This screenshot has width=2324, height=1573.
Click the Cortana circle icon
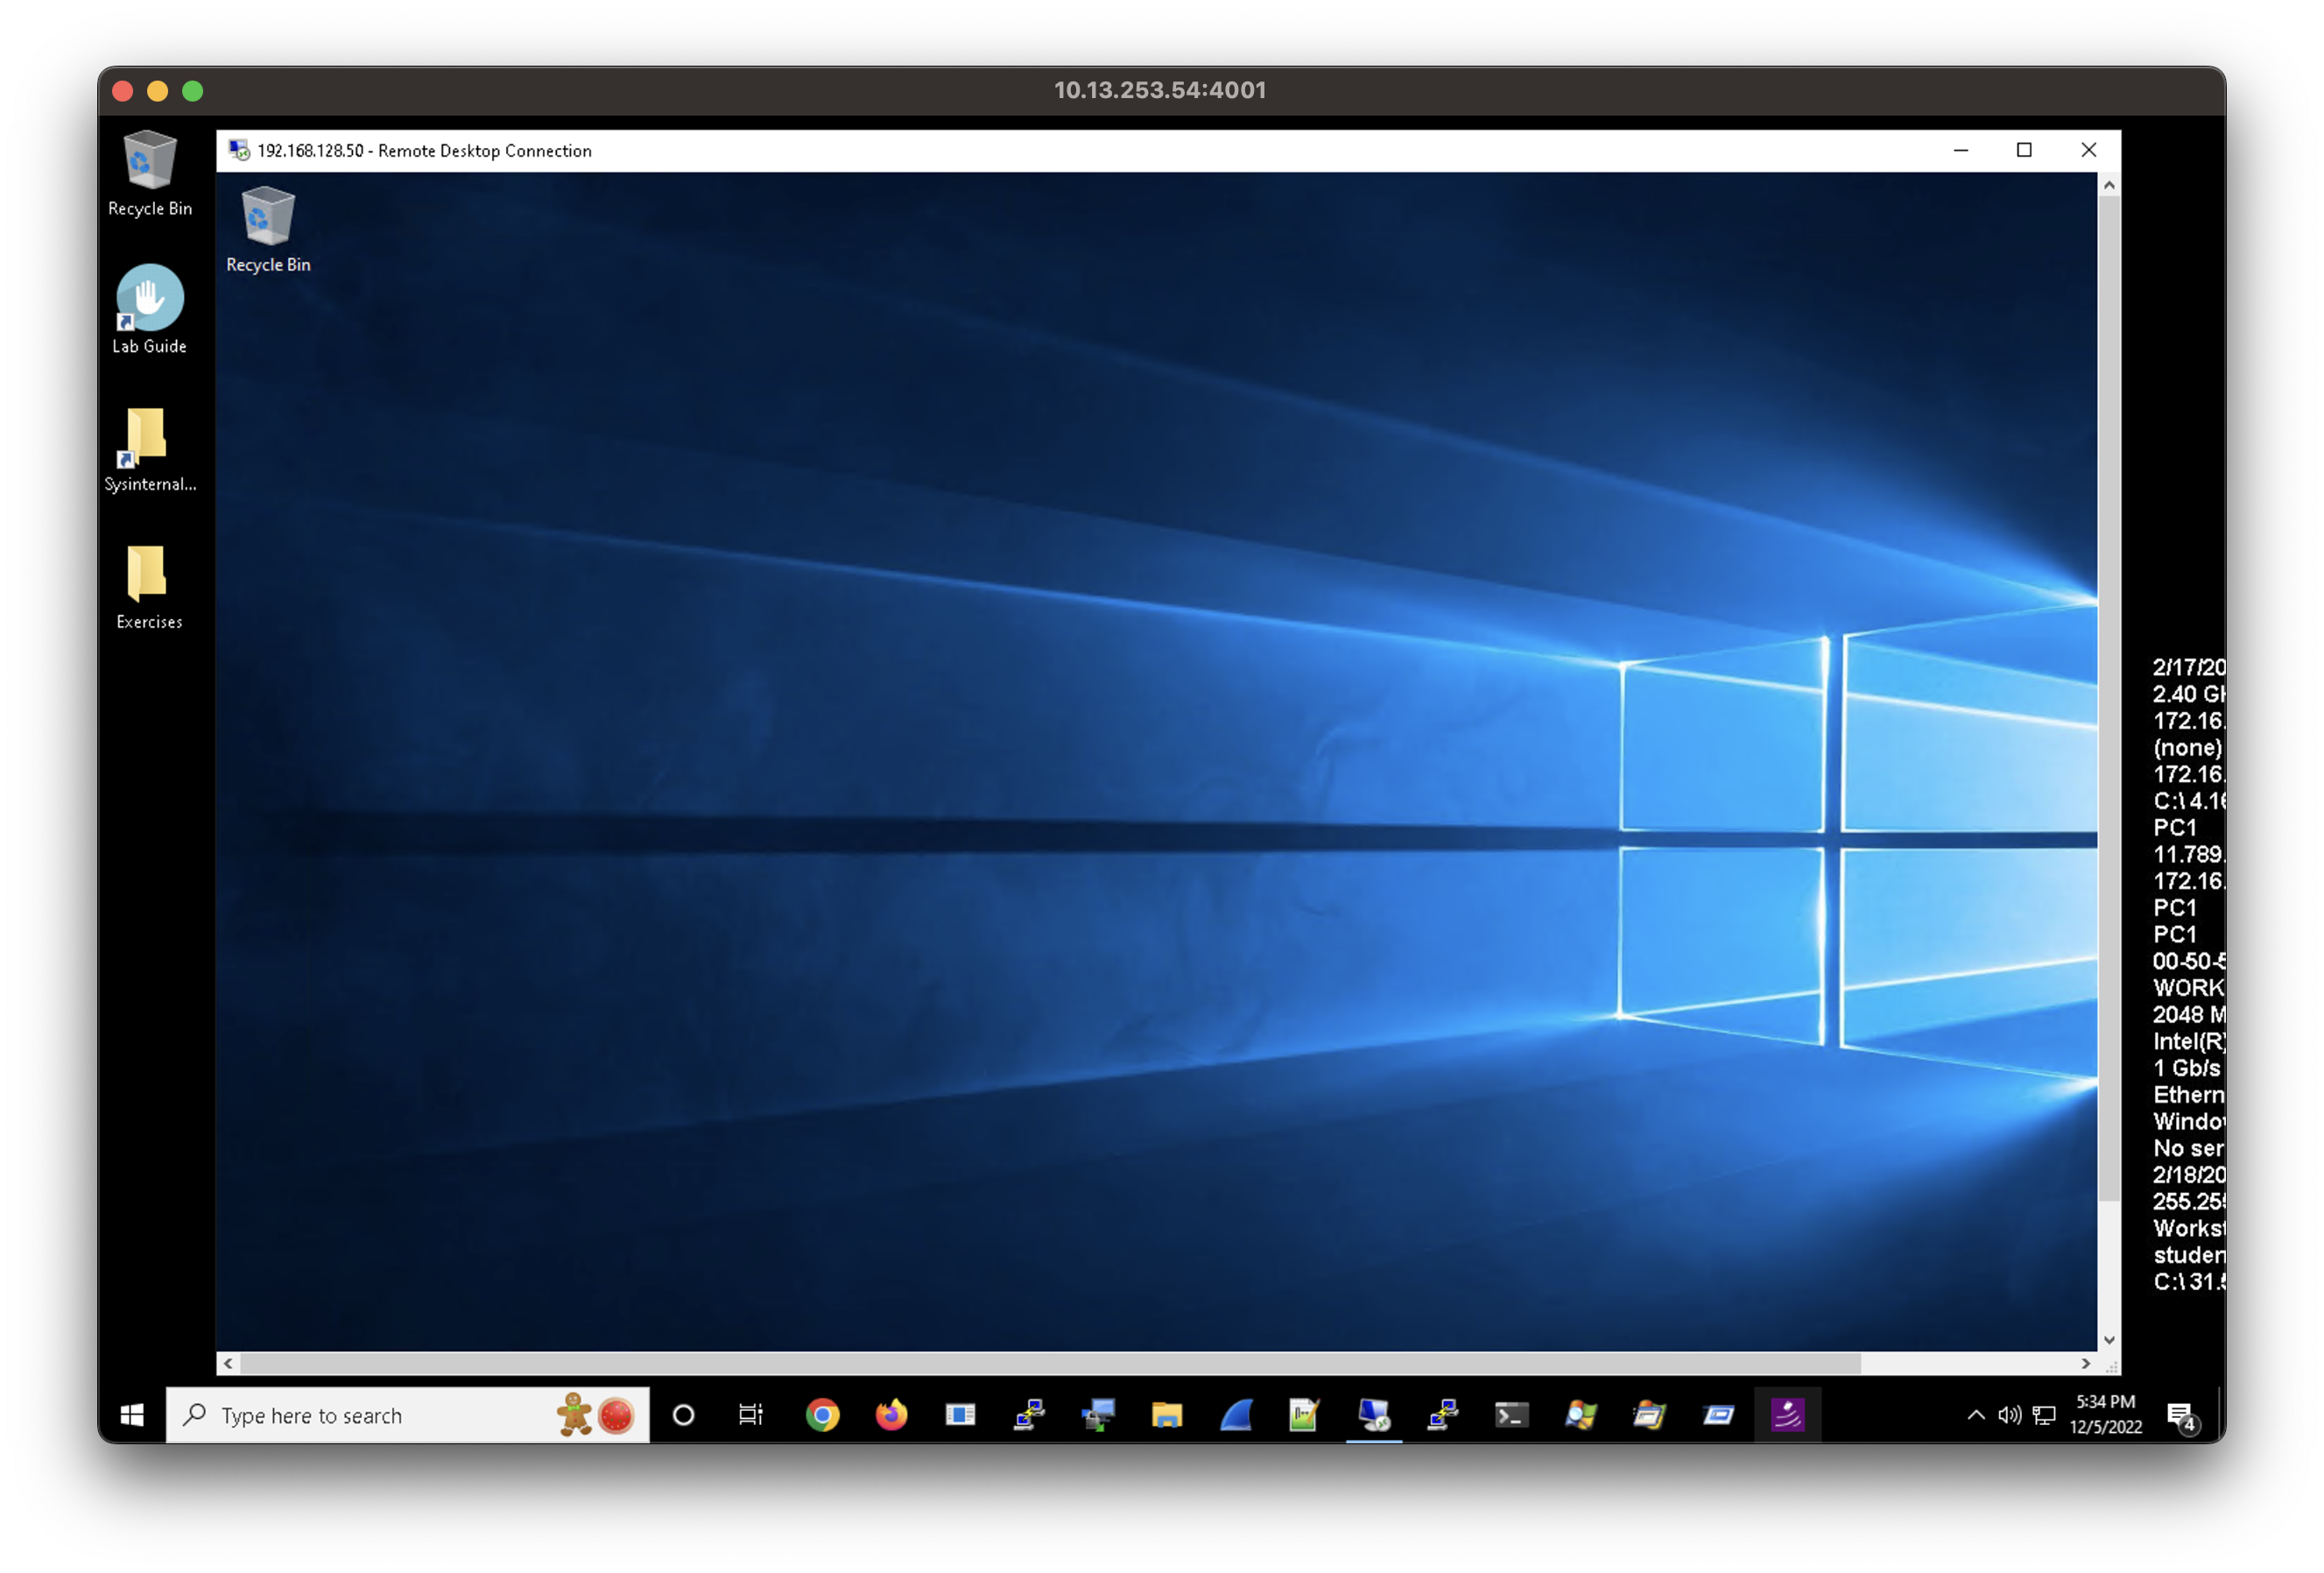click(x=683, y=1414)
